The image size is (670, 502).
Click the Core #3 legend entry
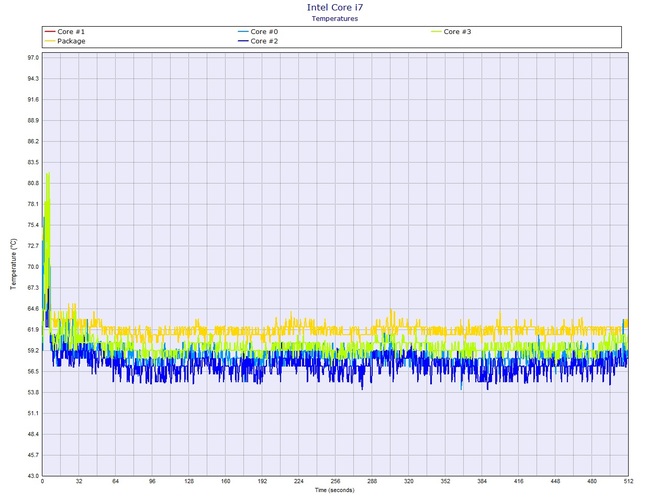(x=451, y=32)
